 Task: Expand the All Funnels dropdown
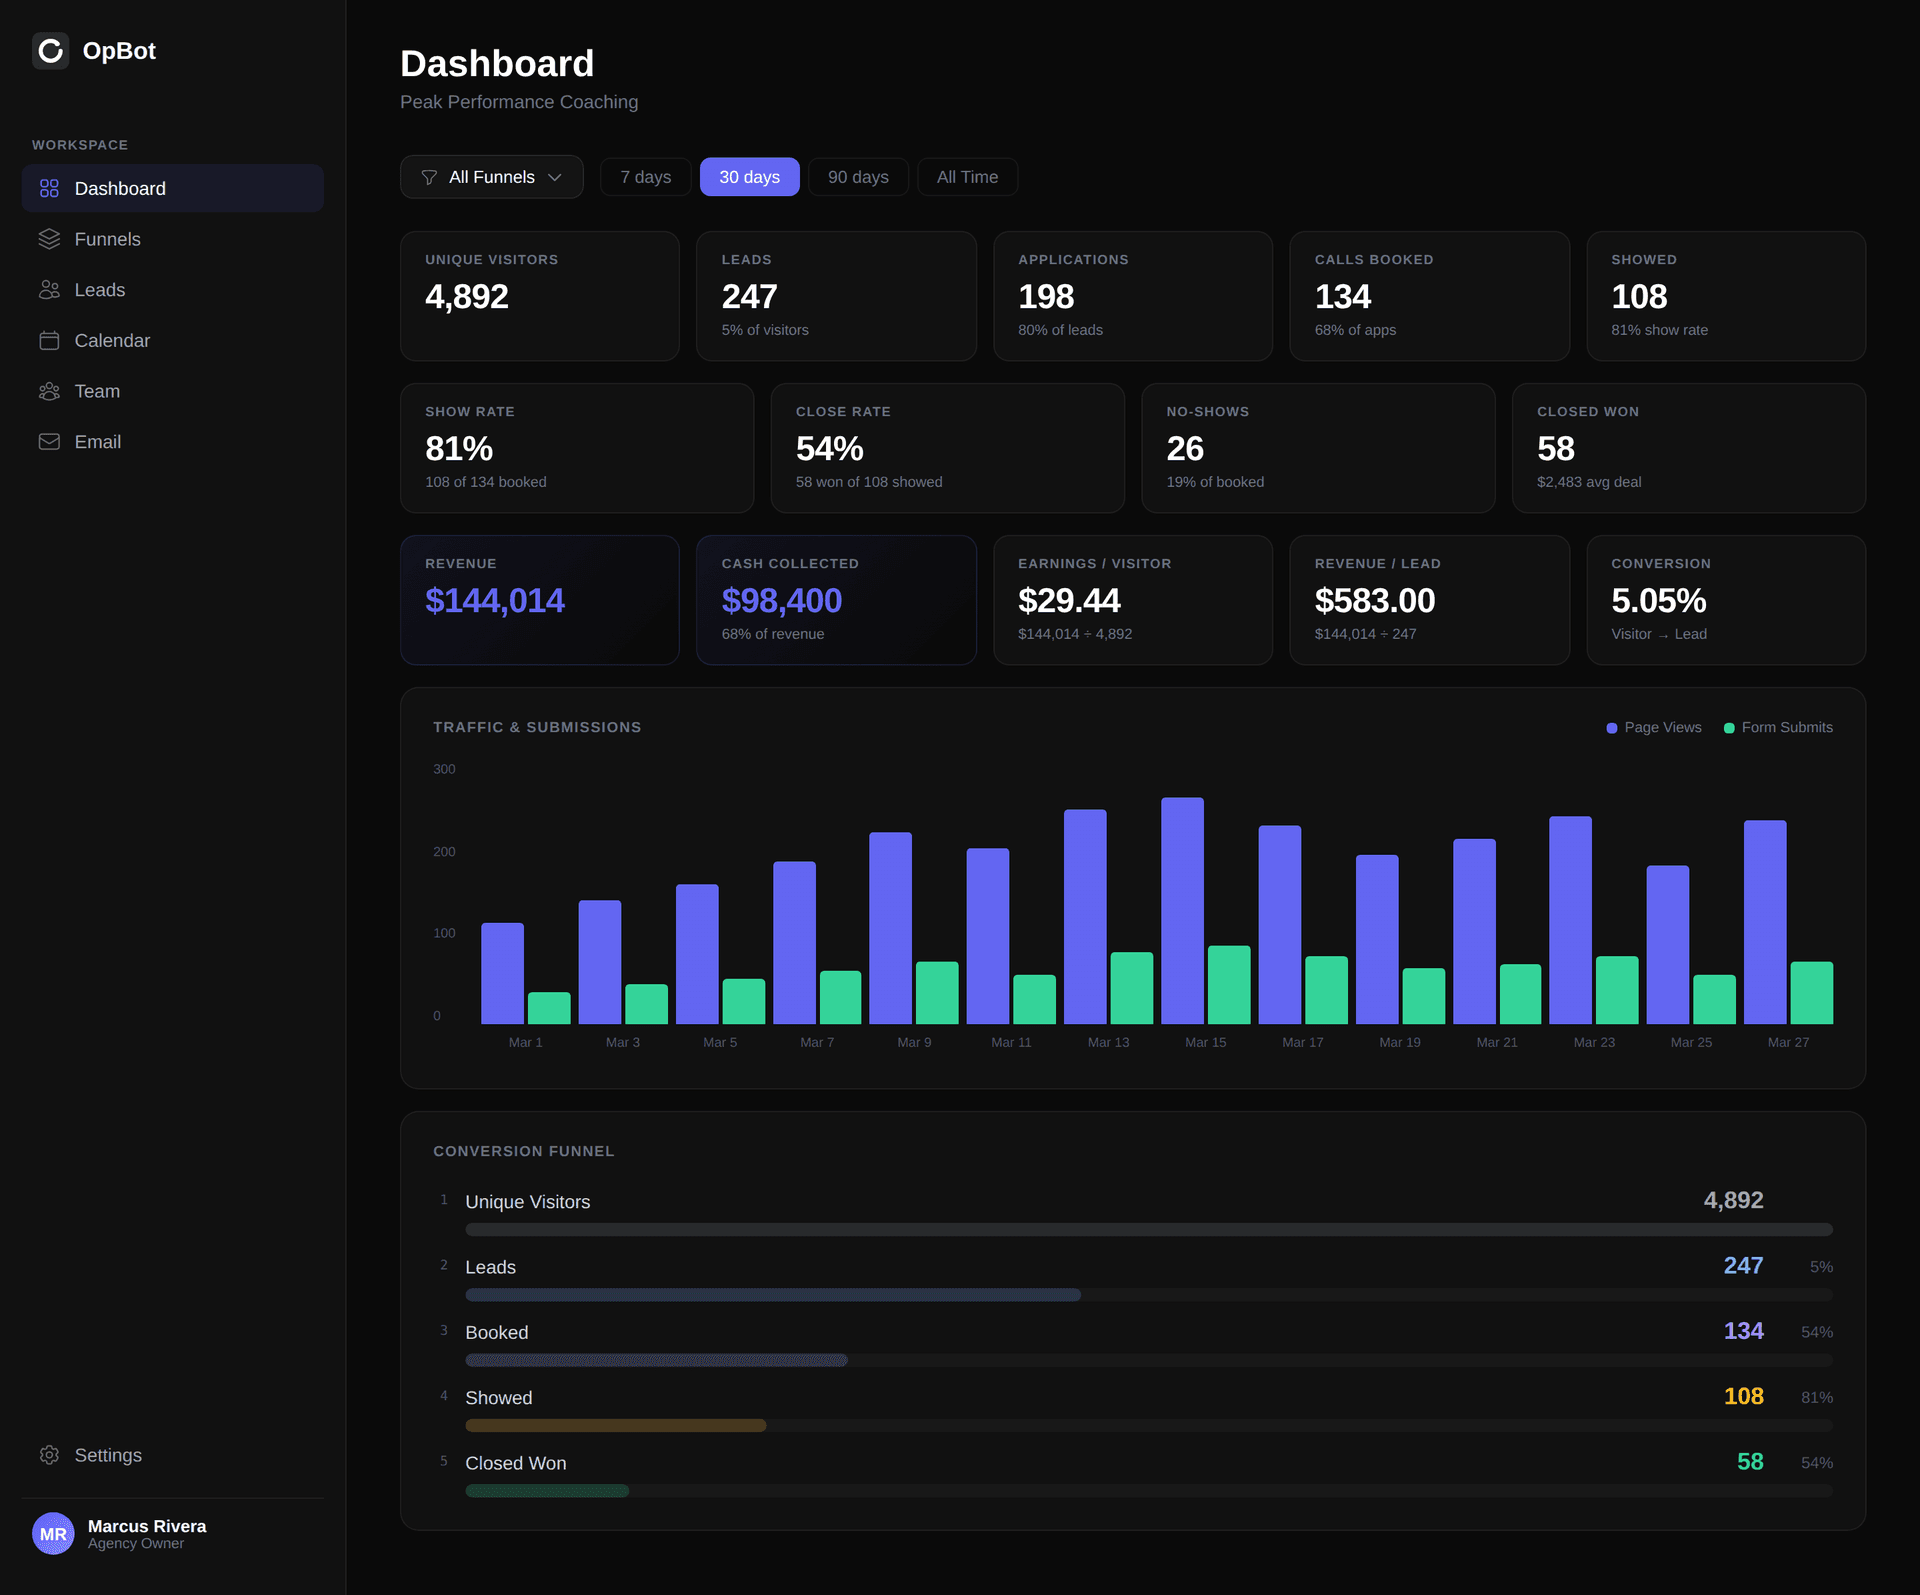[x=491, y=176]
